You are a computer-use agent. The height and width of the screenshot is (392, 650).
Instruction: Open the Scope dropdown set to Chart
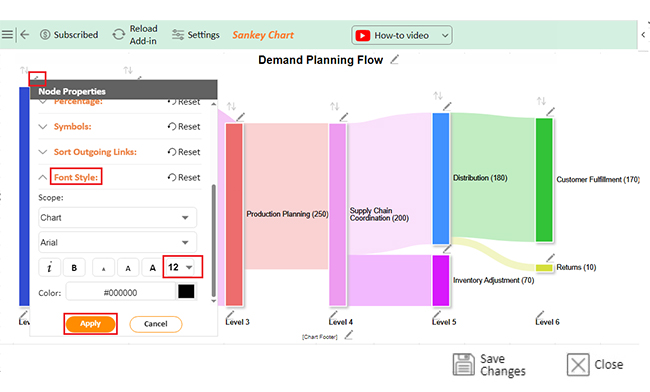click(x=117, y=218)
